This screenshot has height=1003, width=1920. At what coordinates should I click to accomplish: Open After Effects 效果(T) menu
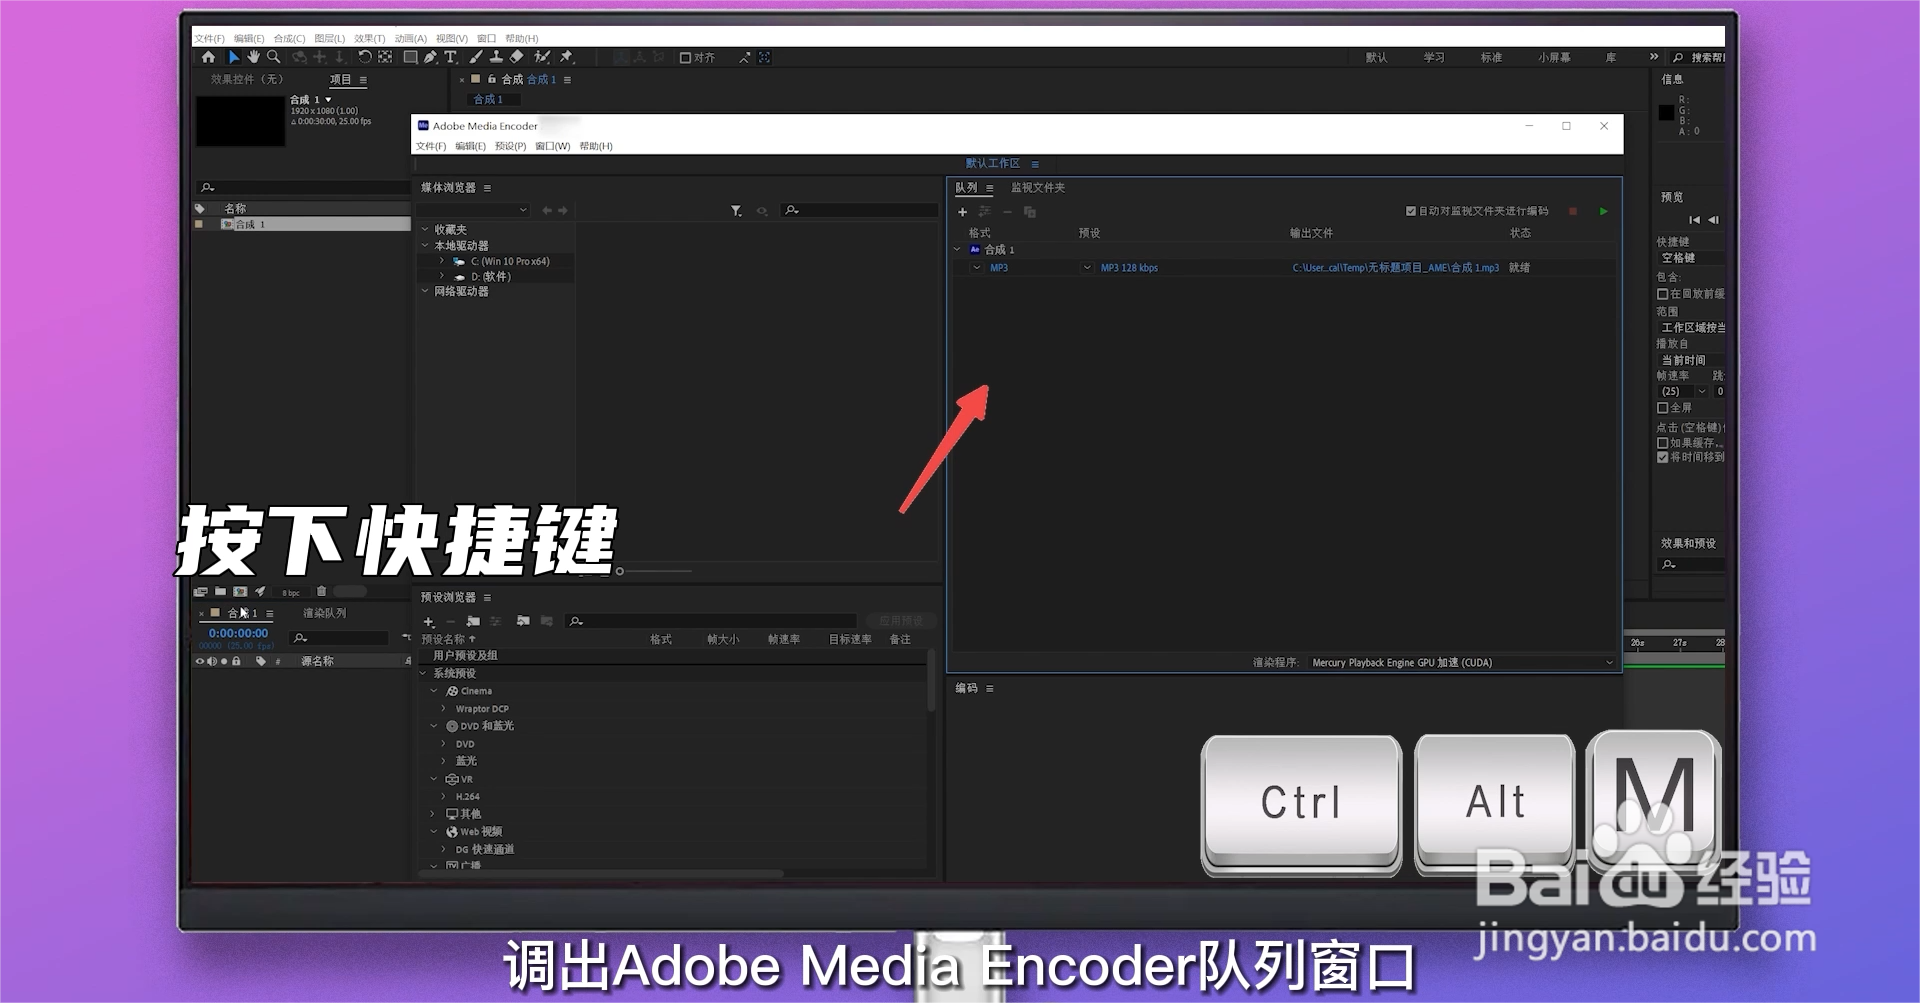(x=369, y=39)
